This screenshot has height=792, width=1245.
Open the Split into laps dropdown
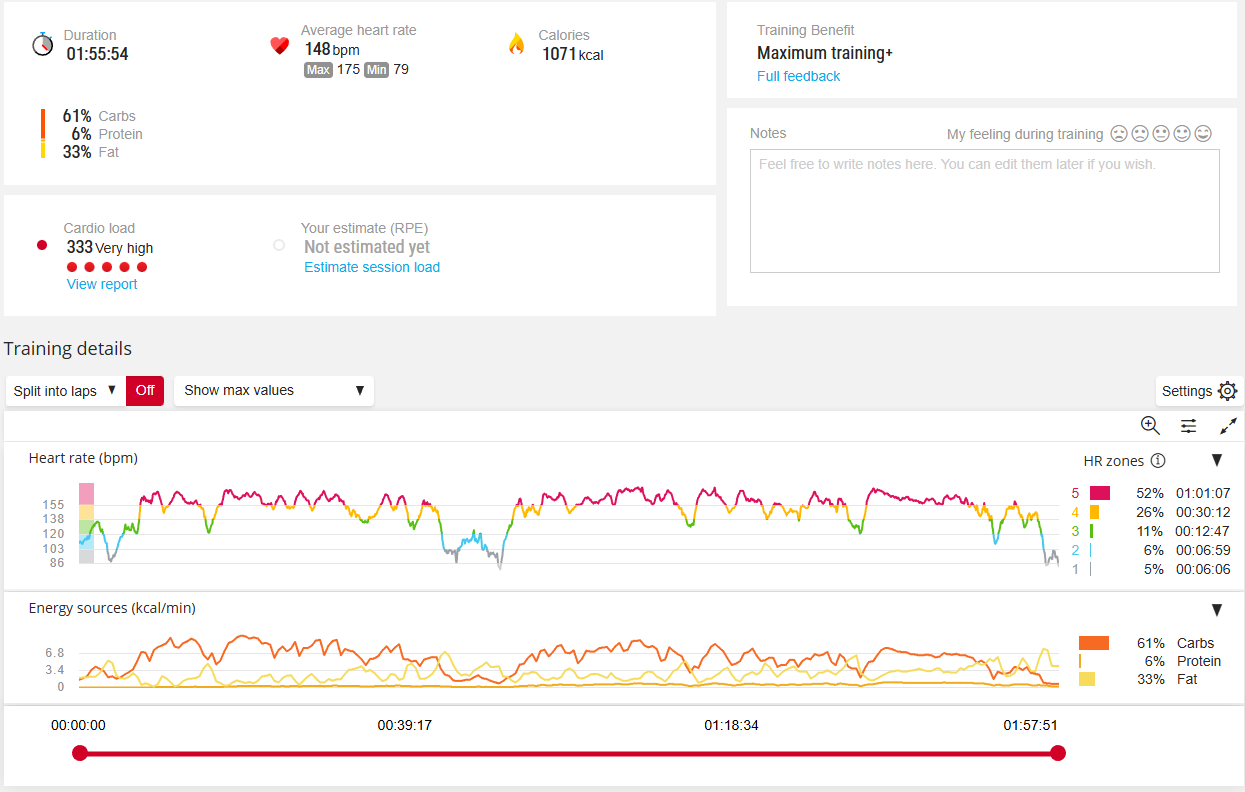pos(66,390)
